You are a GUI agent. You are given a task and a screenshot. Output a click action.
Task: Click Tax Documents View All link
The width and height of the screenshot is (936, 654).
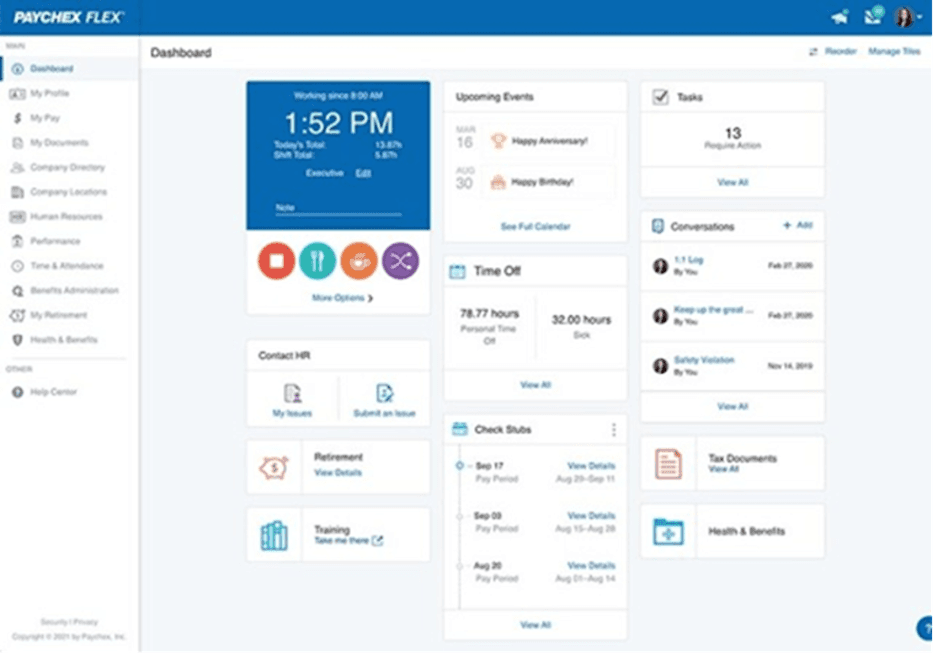click(x=723, y=469)
